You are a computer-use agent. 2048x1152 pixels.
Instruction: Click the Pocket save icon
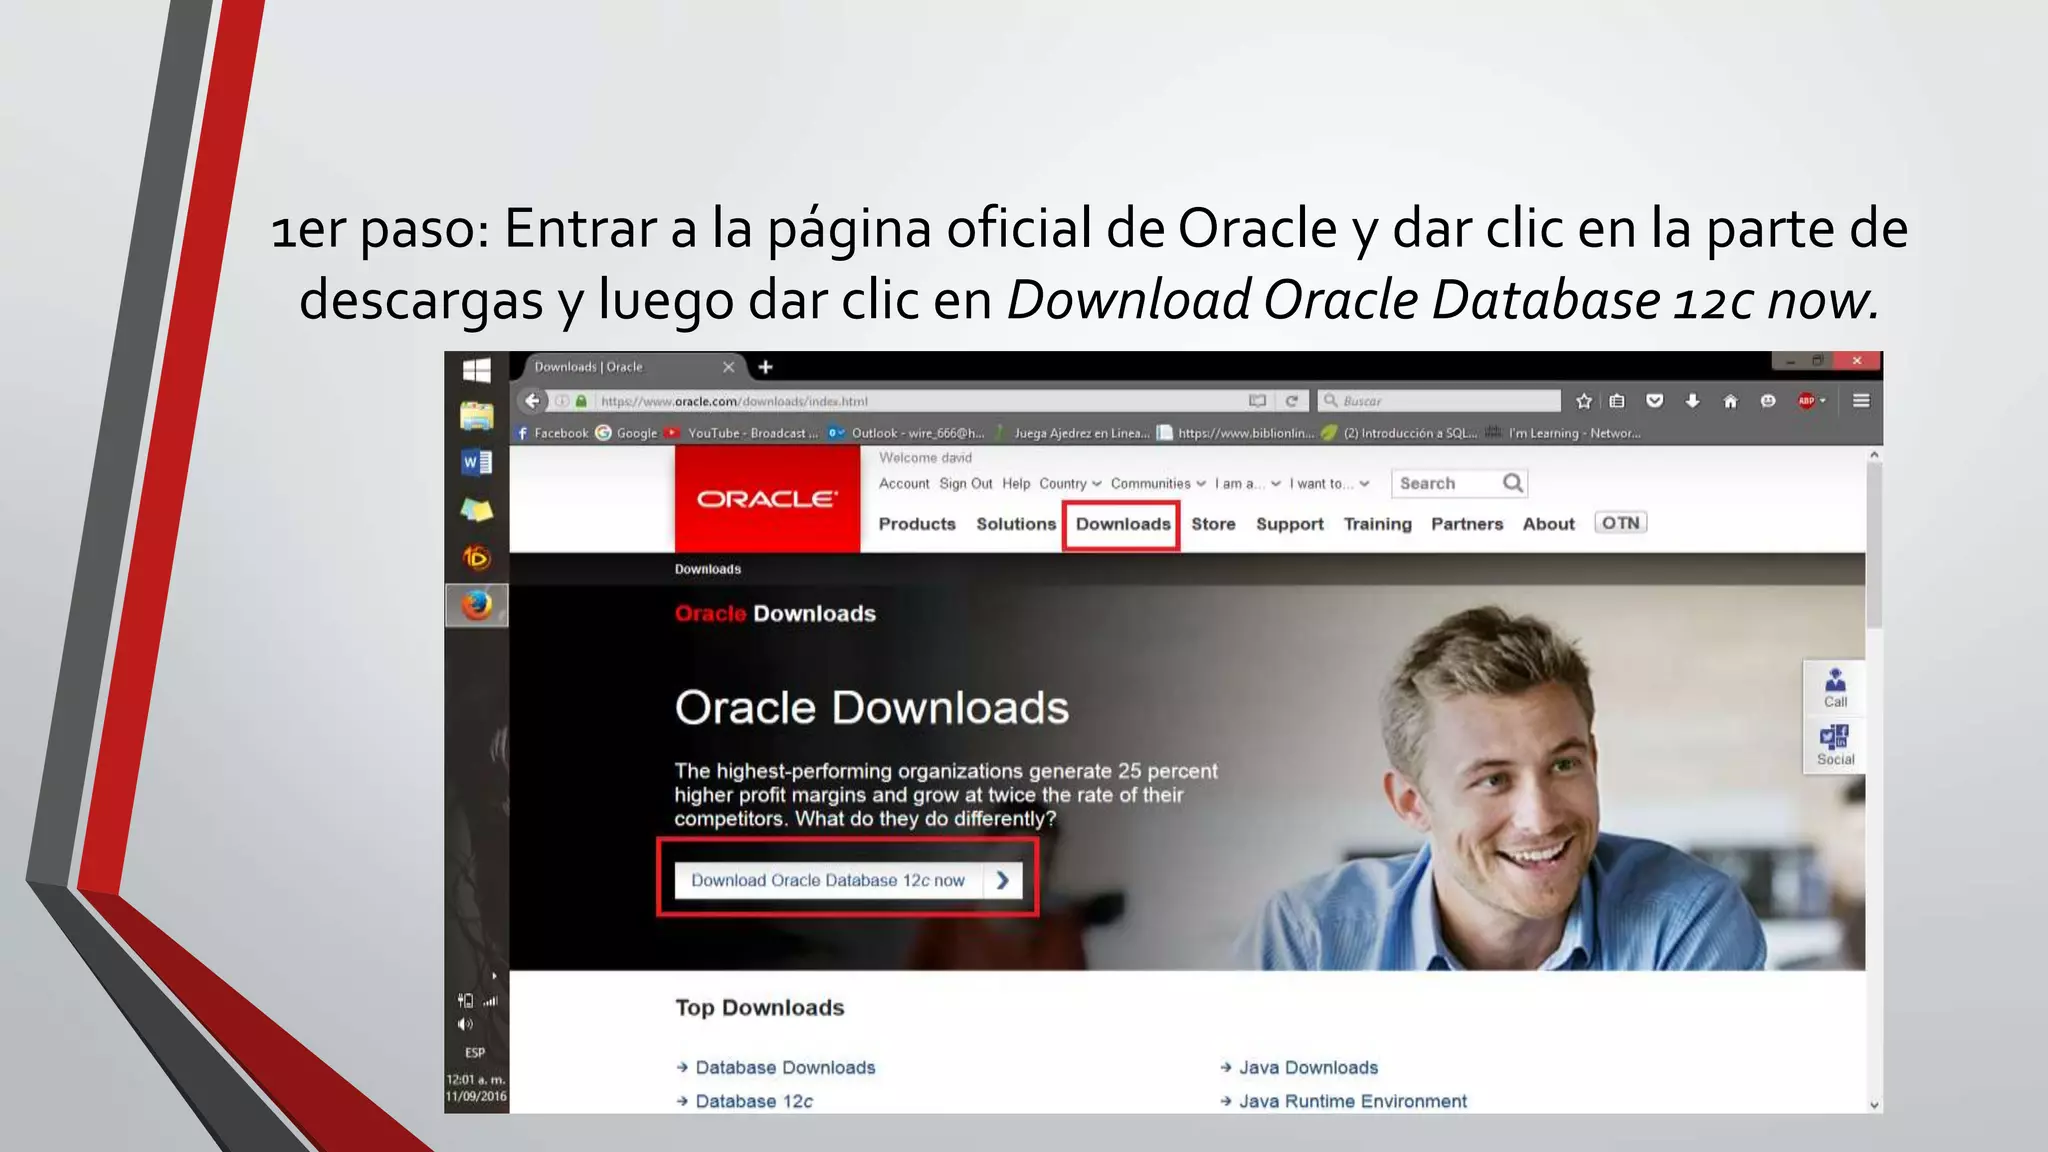click(1655, 401)
